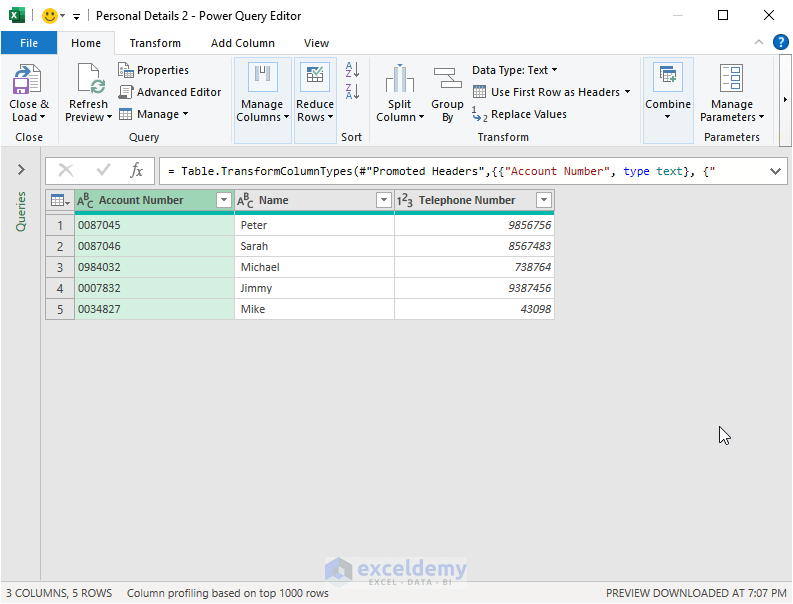793x604 pixels.
Task: Open the table menu icon in grid corner
Action: pyautogui.click(x=60, y=200)
